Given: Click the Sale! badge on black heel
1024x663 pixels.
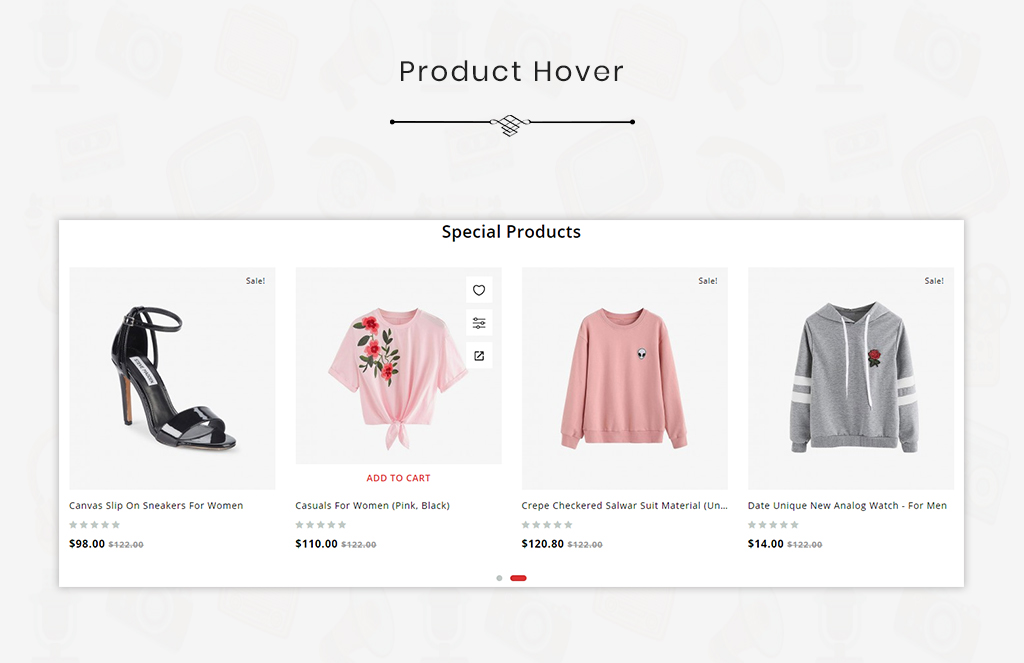Looking at the screenshot, I should pos(255,281).
